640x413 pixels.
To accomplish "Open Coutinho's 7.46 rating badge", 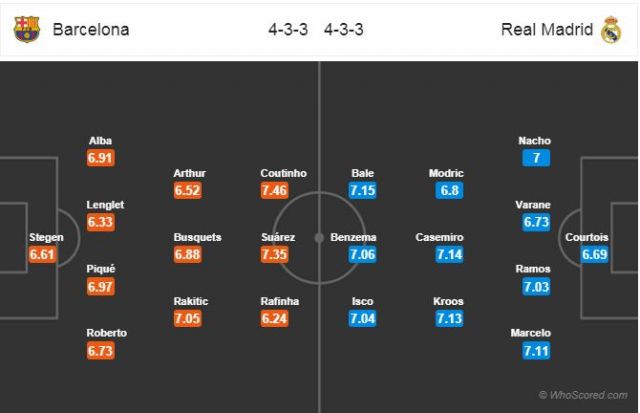I will (275, 190).
